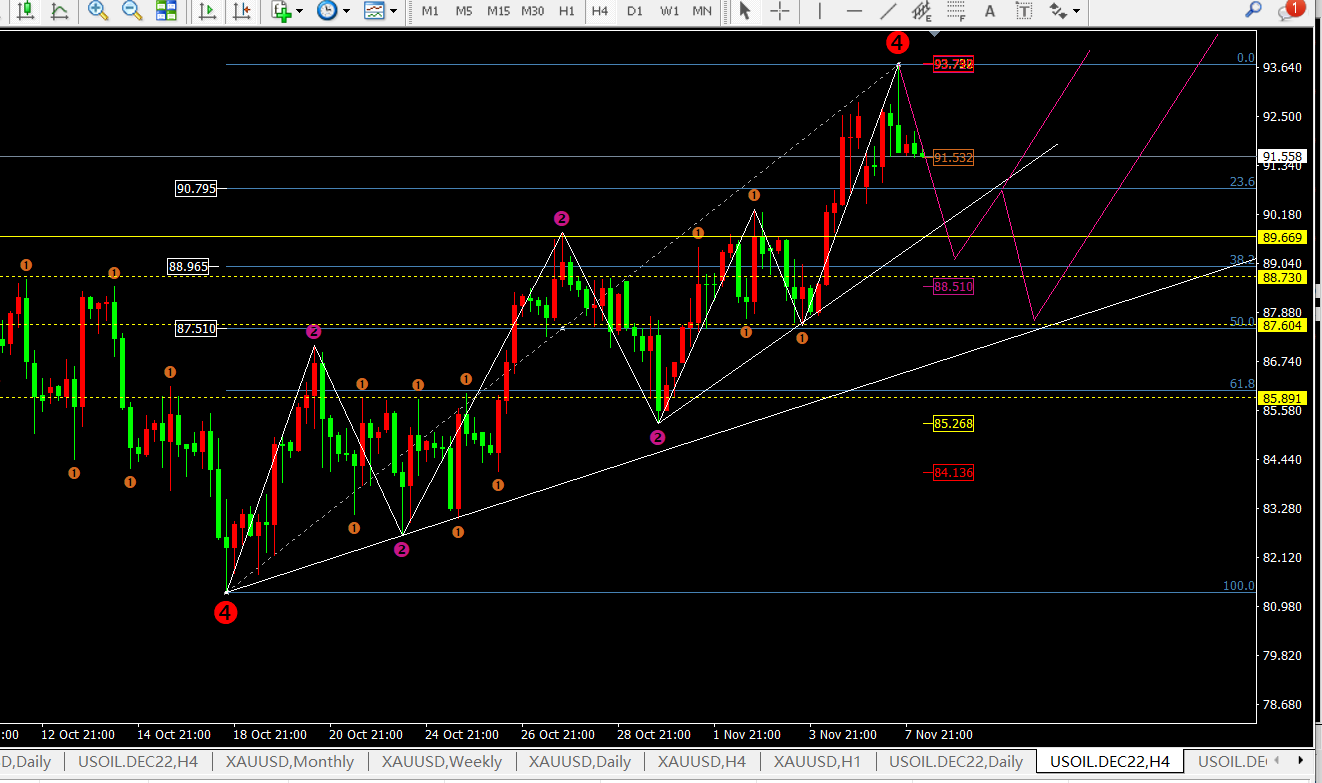Click the 91.532 price label
The image size is (1322, 783).
[953, 158]
